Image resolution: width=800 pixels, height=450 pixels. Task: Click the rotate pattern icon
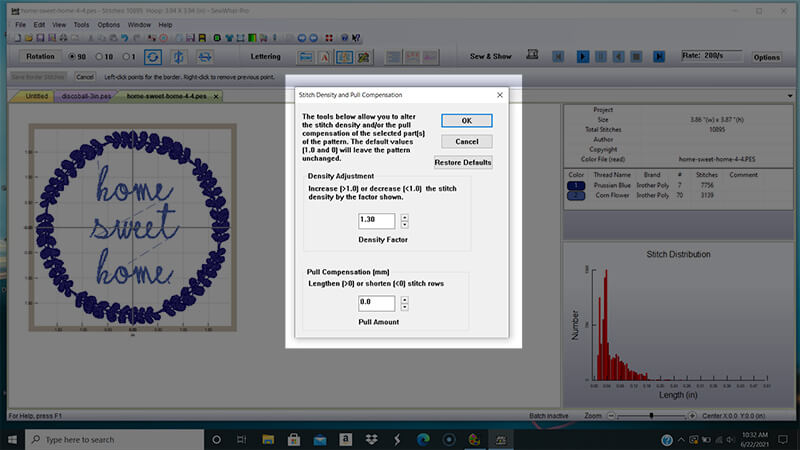pos(153,57)
